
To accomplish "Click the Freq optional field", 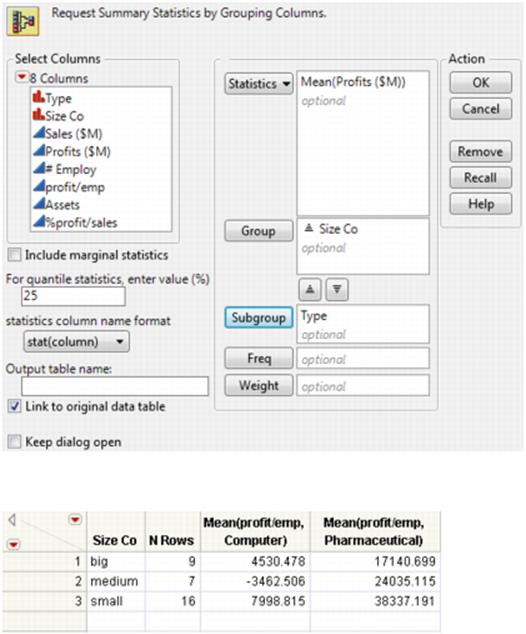I will click(363, 359).
